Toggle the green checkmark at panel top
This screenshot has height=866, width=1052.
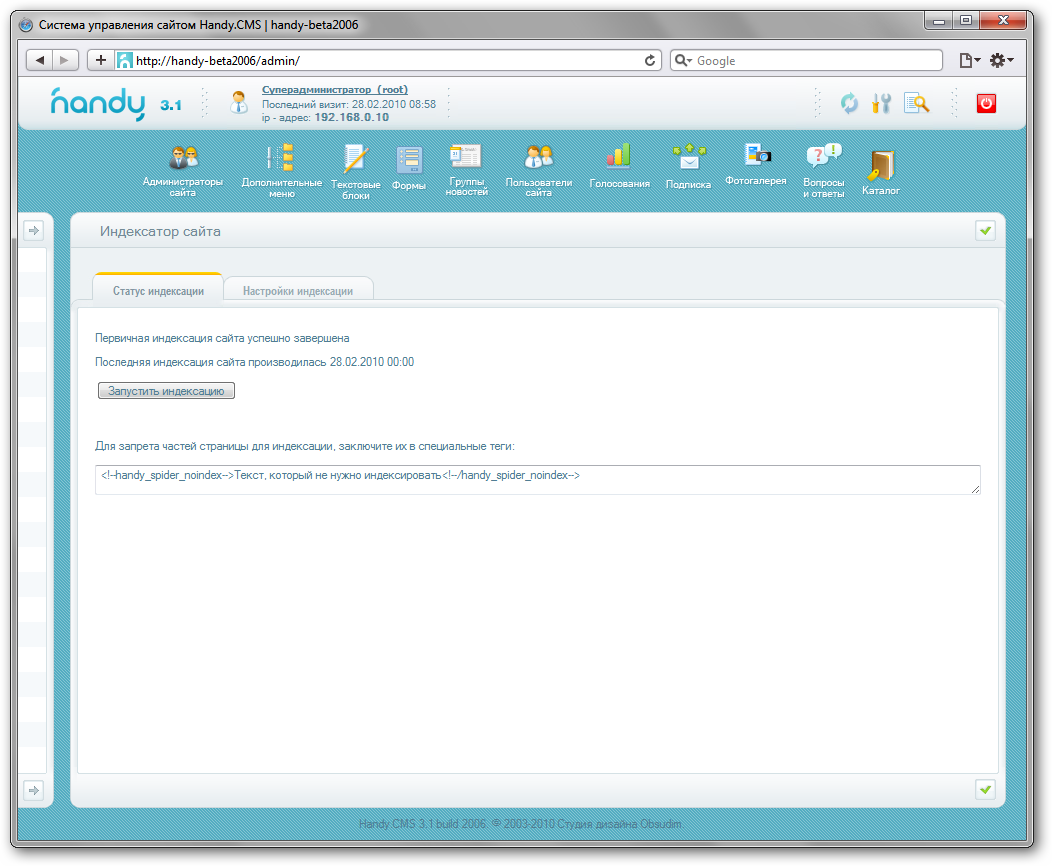click(986, 231)
